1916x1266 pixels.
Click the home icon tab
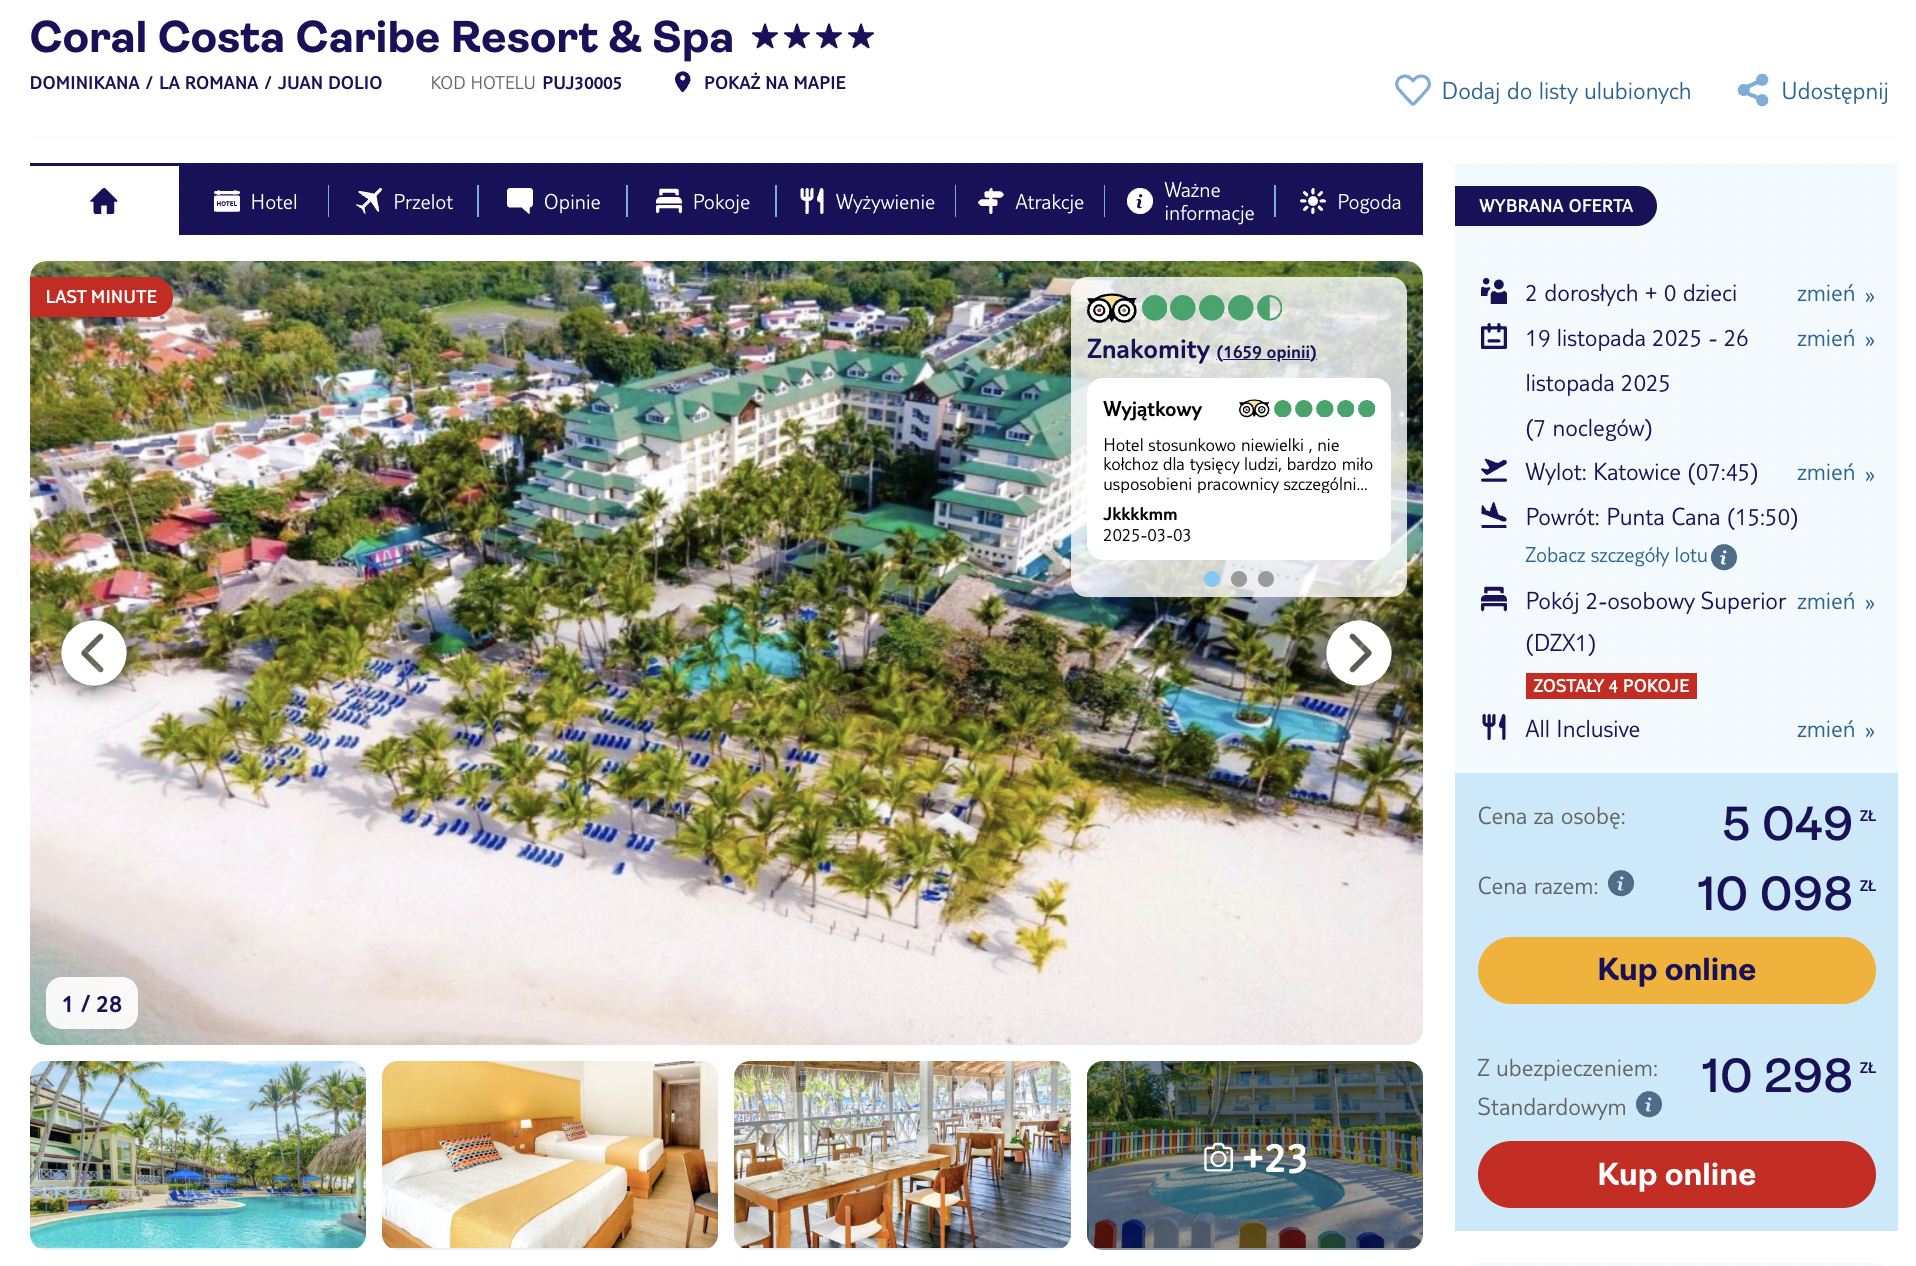tap(104, 201)
